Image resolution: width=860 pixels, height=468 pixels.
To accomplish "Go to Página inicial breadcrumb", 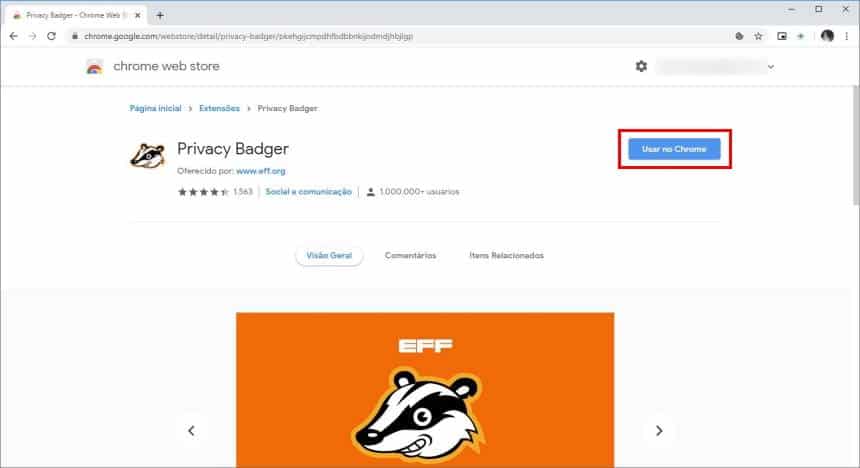I will pos(155,108).
